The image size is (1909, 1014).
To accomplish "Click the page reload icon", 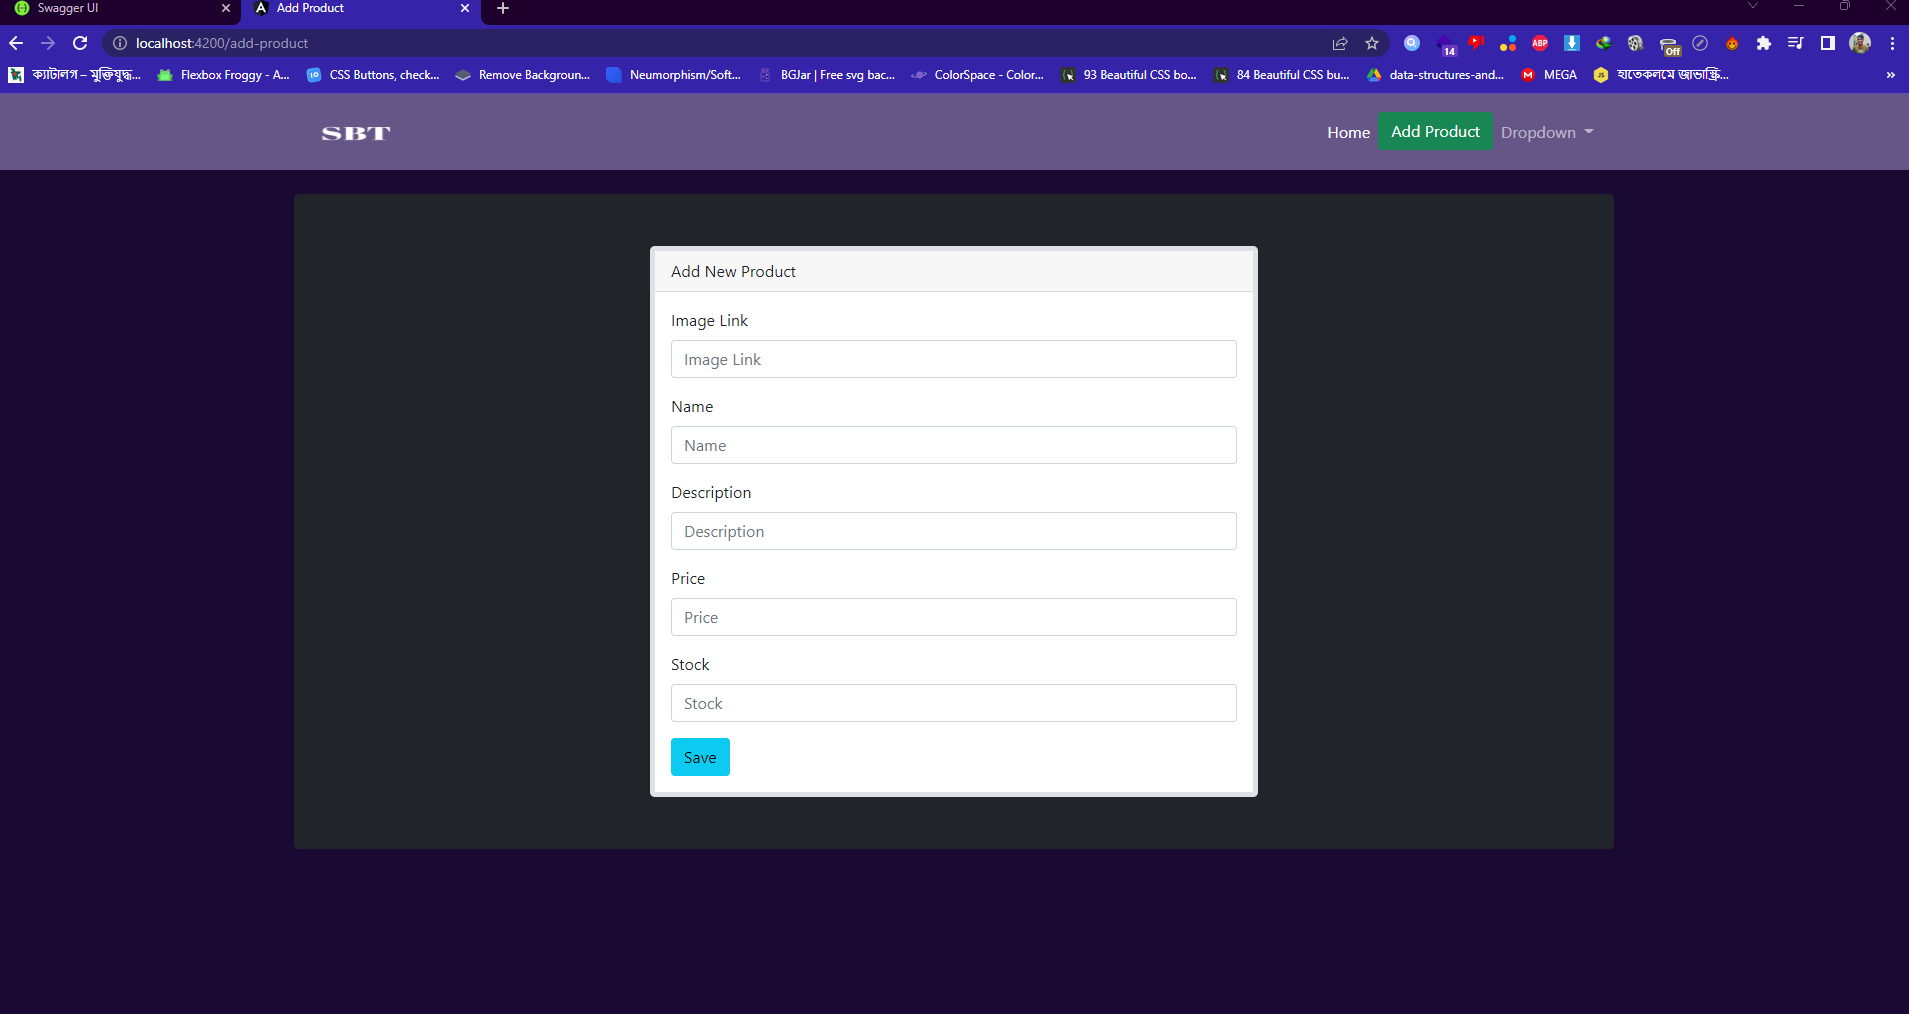I will [x=80, y=43].
